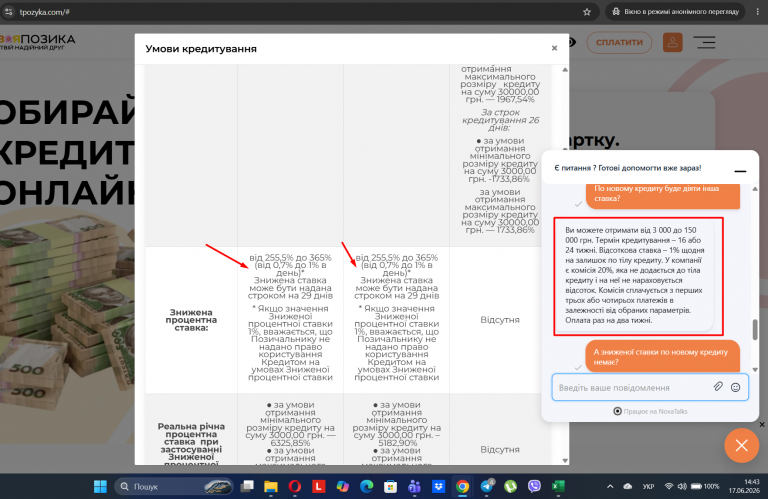The image size is (768, 499).
Task: Open the volume tray icon
Action: click(x=682, y=486)
